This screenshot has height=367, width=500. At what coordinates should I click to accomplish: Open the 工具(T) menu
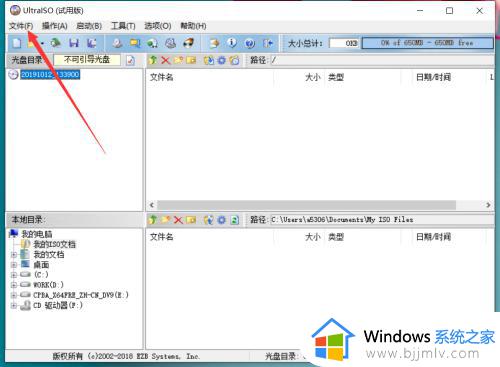coord(123,26)
